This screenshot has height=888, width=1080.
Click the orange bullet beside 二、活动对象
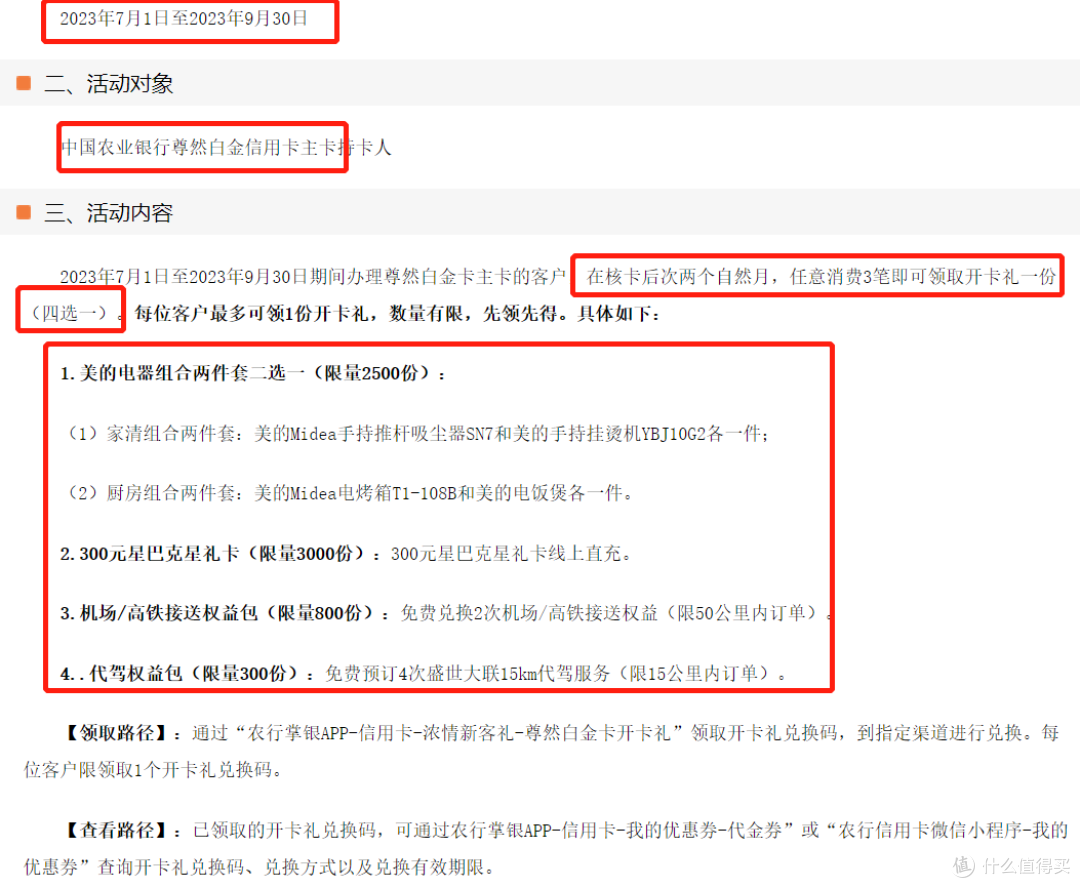[23, 83]
